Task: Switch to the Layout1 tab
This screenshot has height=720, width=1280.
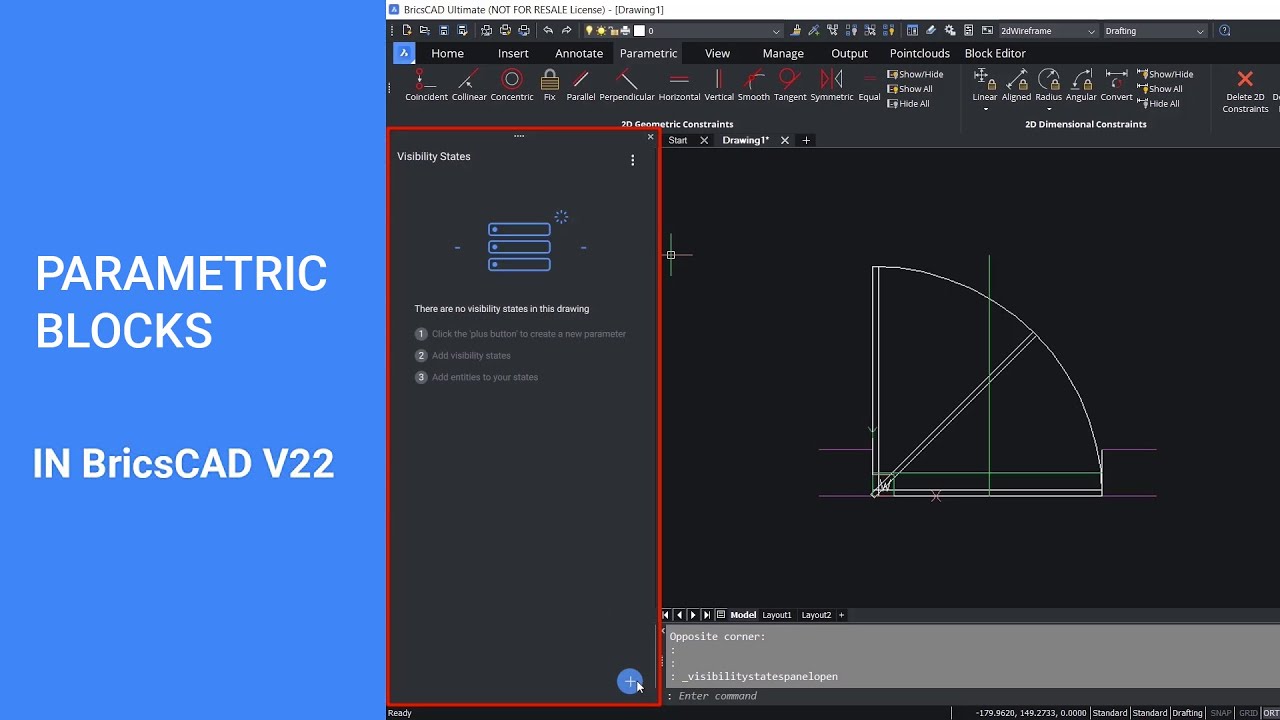Action: point(777,615)
